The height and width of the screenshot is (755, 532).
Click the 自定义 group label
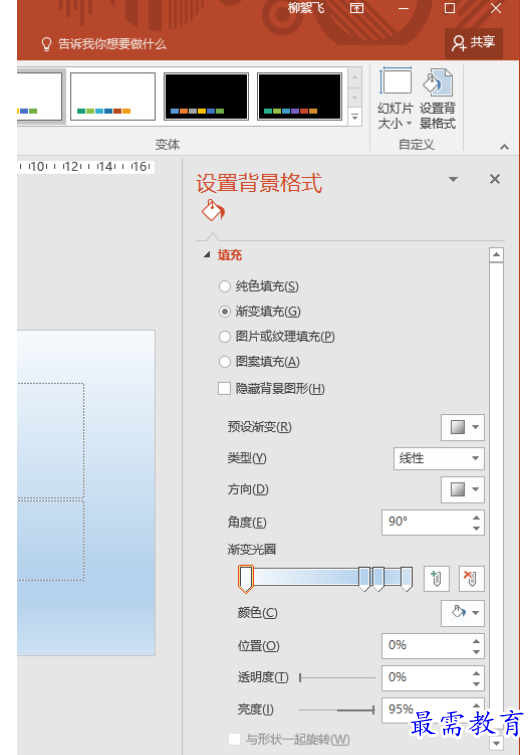pyautogui.click(x=416, y=144)
